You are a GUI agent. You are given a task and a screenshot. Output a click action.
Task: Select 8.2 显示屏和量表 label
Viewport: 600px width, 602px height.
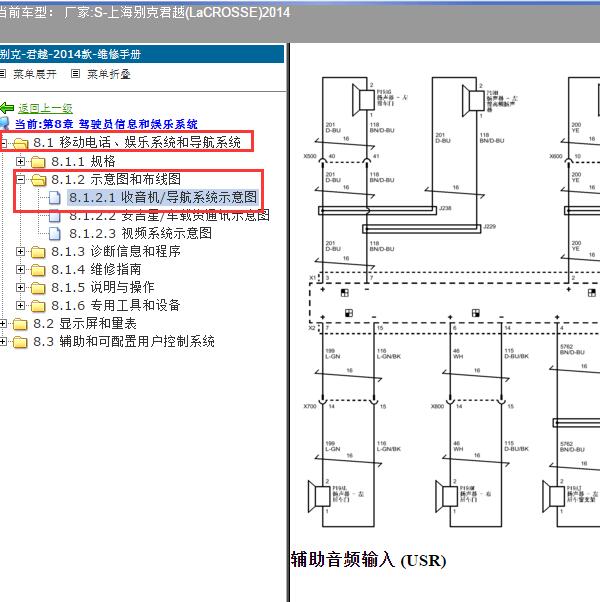(x=85, y=323)
